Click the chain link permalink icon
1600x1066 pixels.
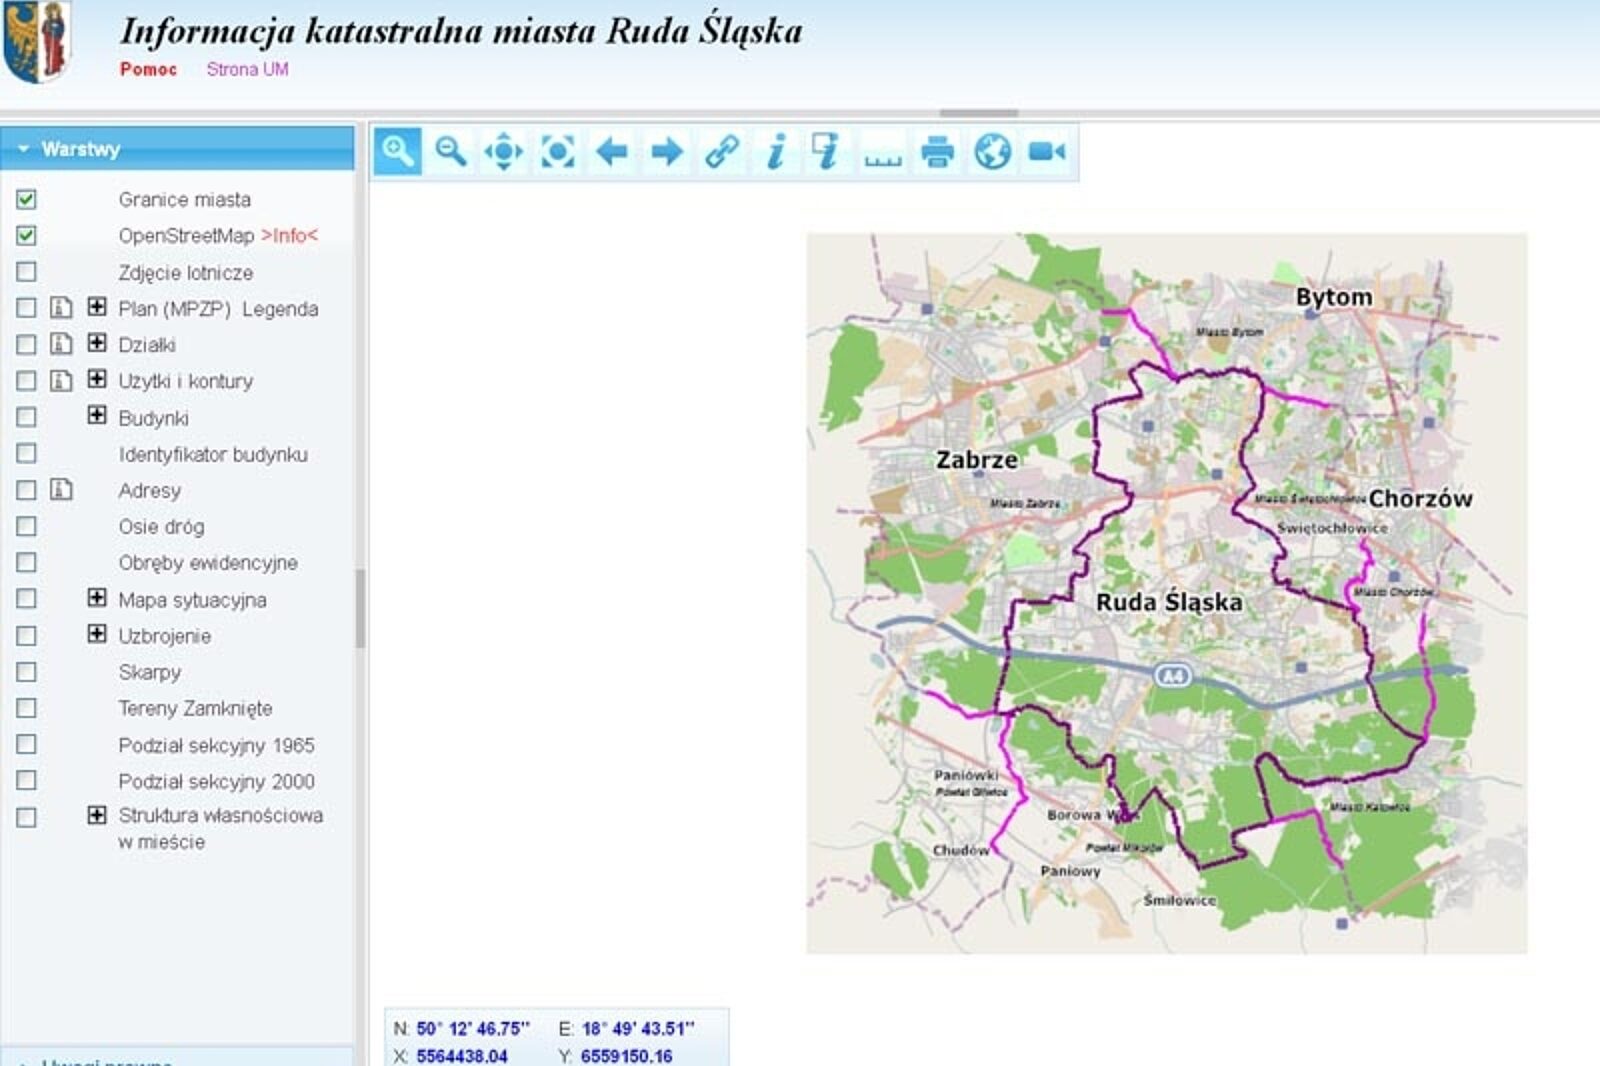[x=721, y=152]
